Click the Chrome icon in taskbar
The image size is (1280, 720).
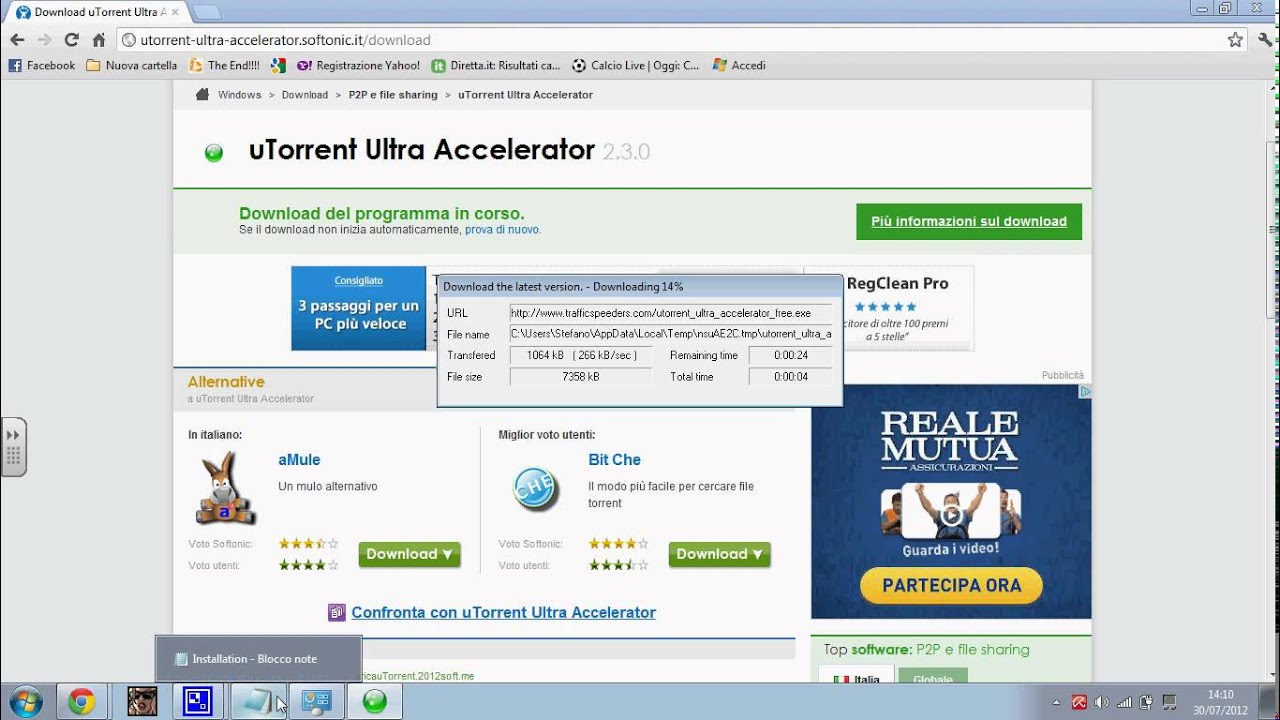pyautogui.click(x=82, y=702)
